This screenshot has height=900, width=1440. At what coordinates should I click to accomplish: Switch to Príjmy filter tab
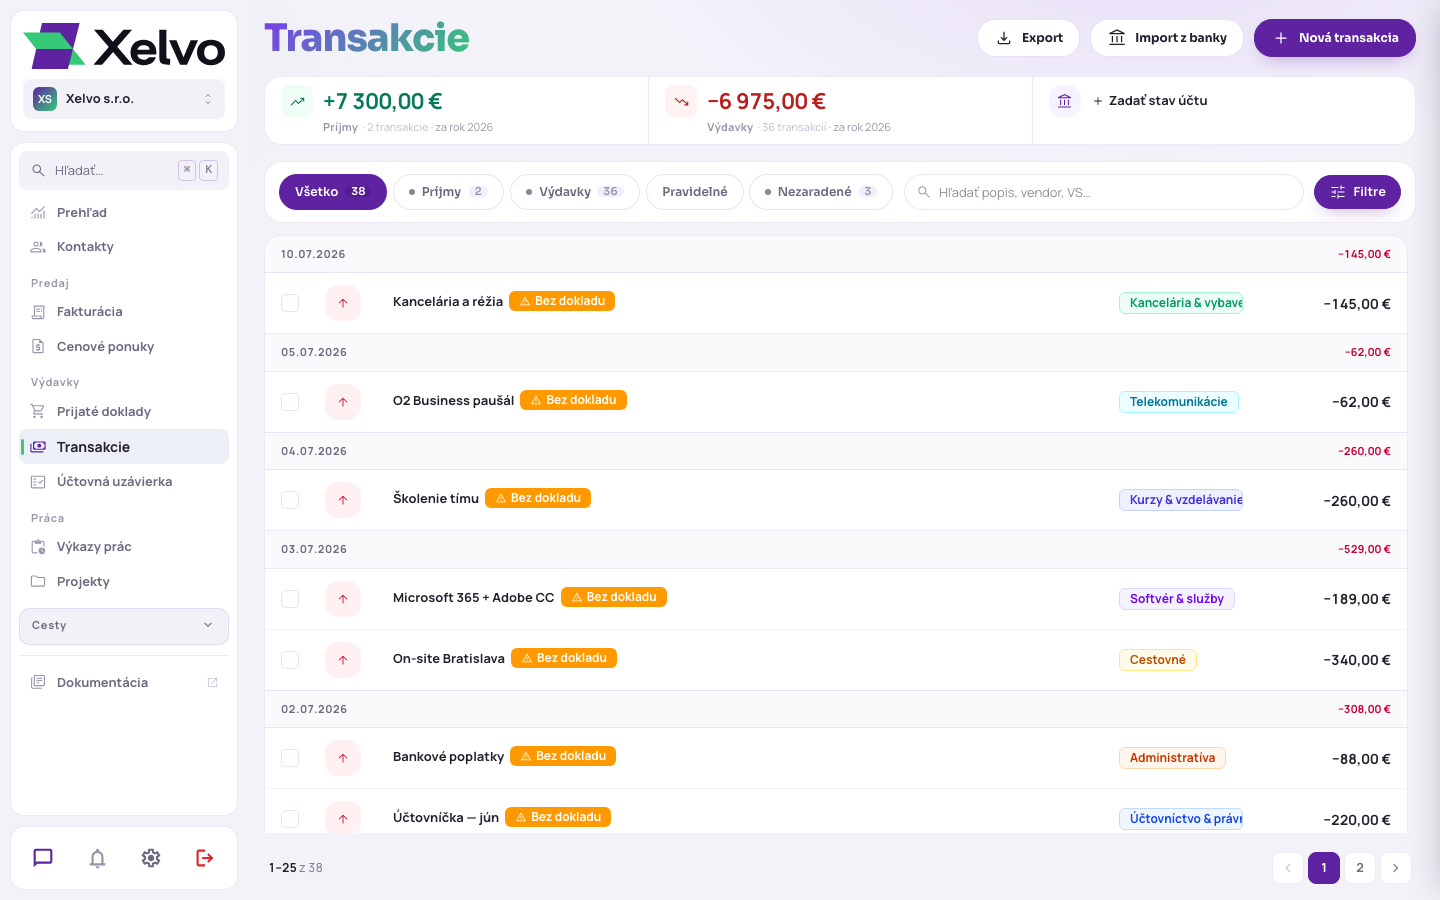[448, 192]
